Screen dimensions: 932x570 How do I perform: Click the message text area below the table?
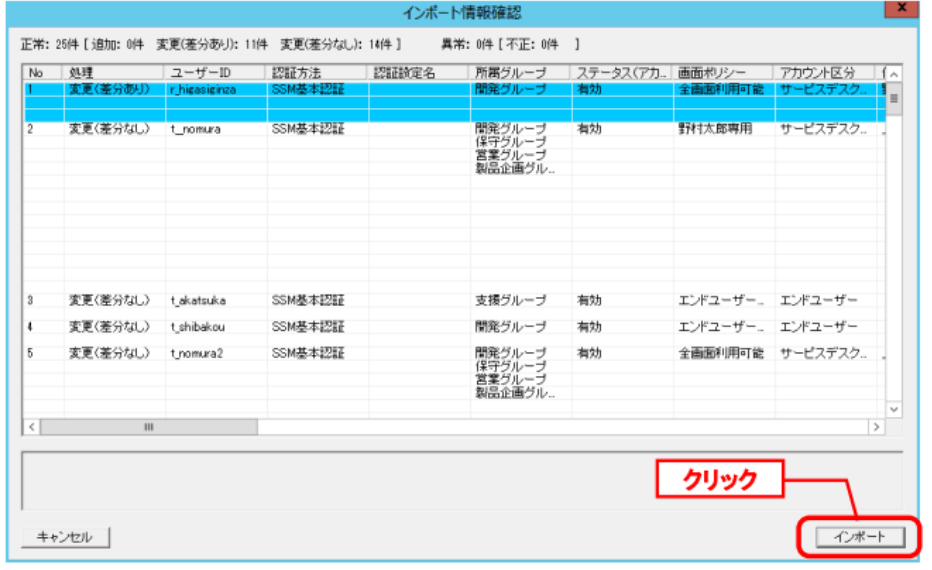[462, 480]
